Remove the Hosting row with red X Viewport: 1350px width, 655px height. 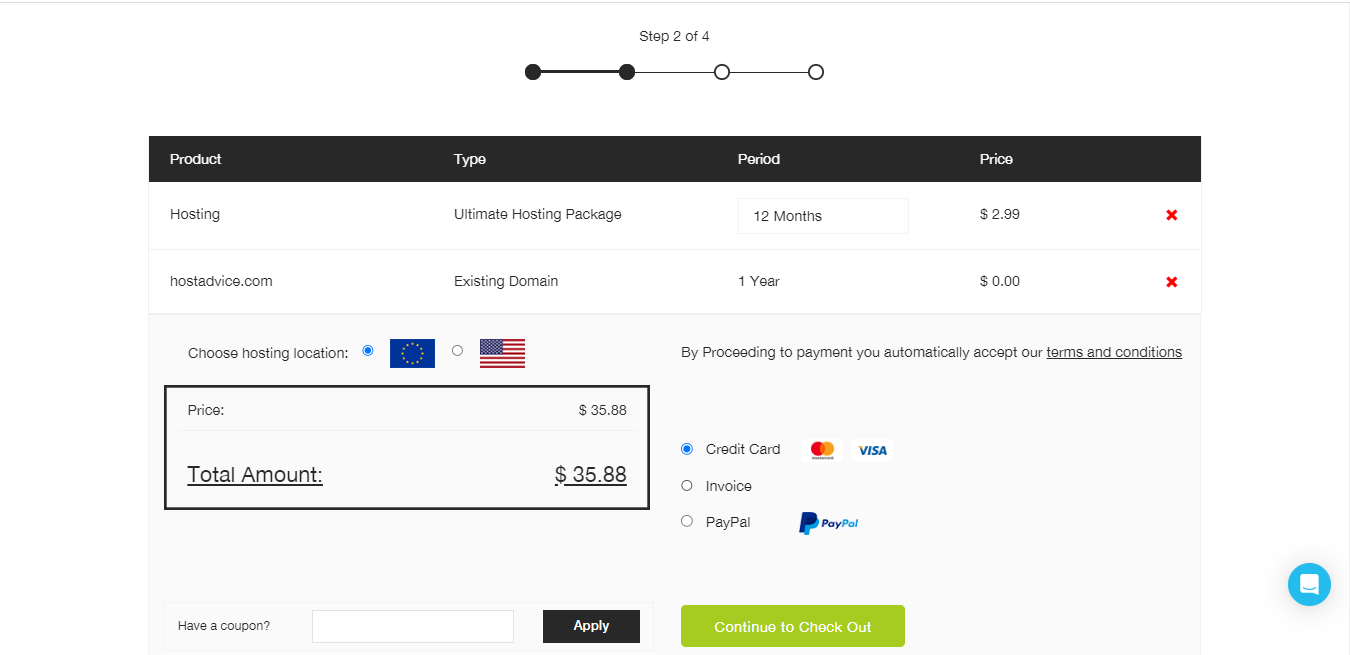coord(1172,215)
